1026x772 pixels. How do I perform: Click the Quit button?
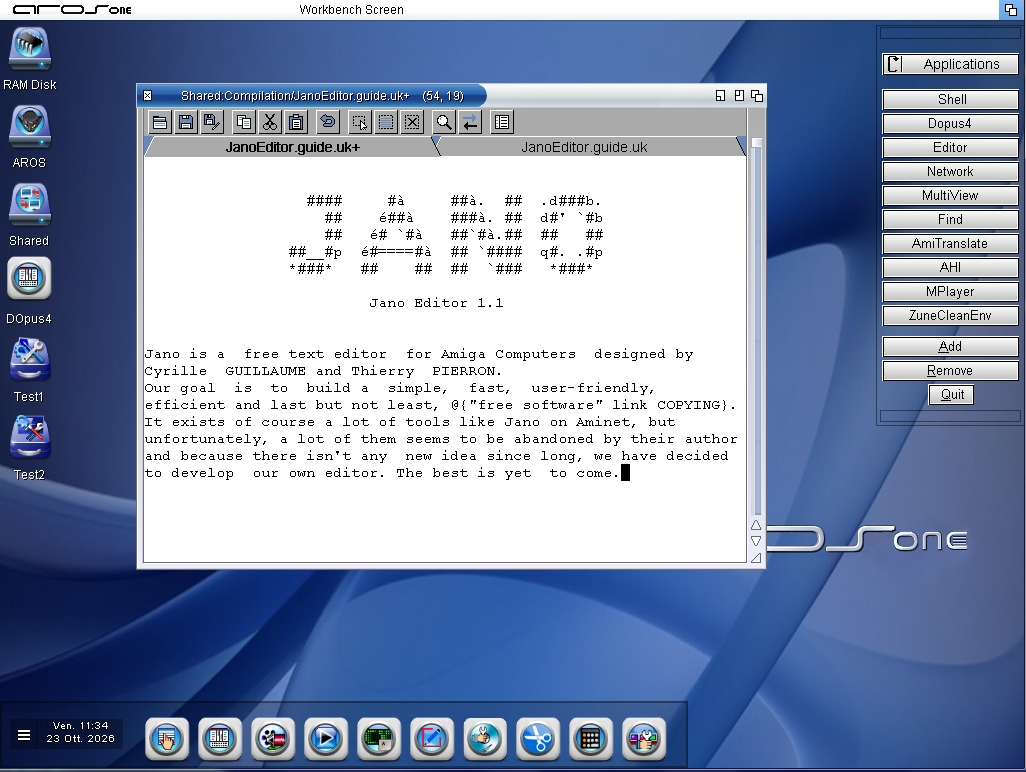tap(951, 395)
